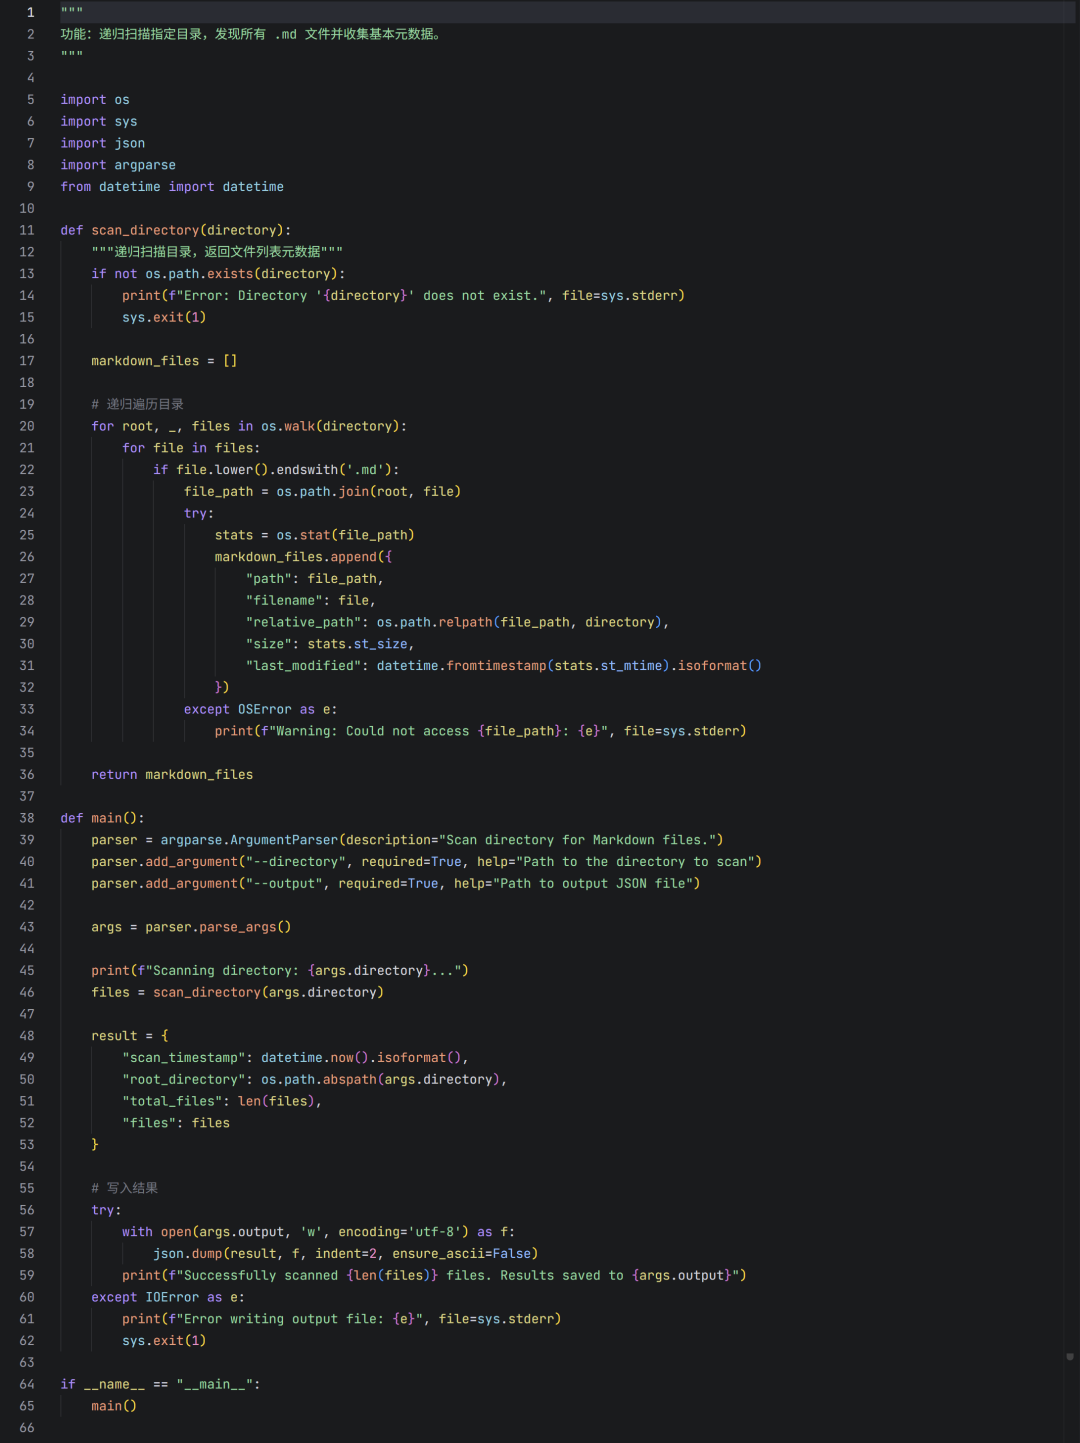Click "os.path.abspath" call
The width and height of the screenshot is (1080, 1443).
[x=319, y=1080]
